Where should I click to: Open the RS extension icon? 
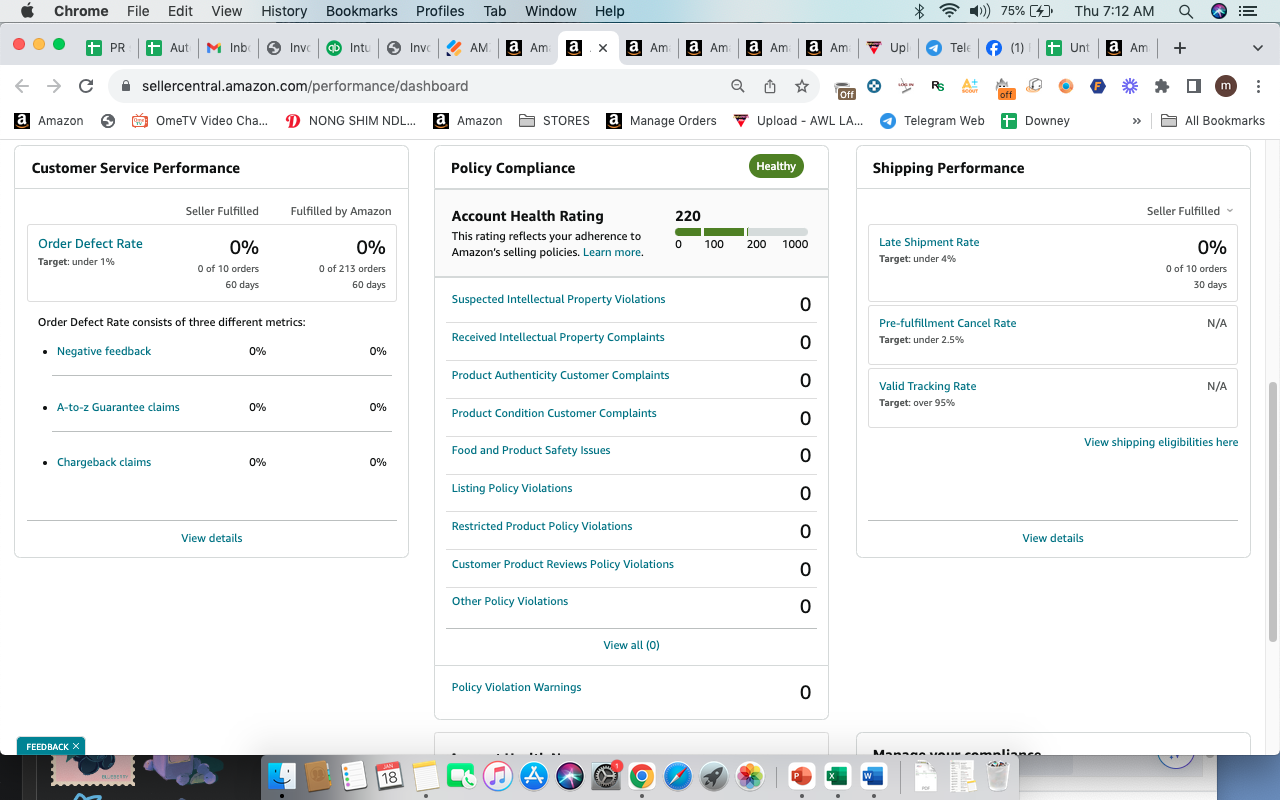pyautogui.click(x=937, y=86)
